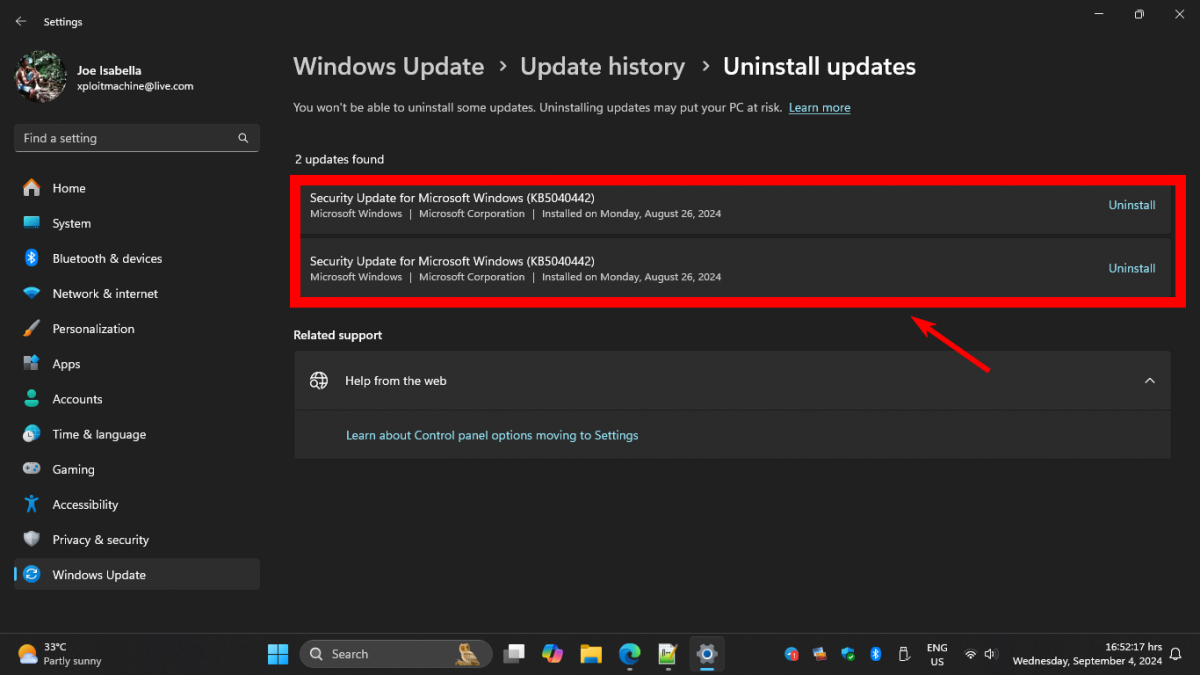
Task: Launch Copilot from the taskbar
Action: 552,654
